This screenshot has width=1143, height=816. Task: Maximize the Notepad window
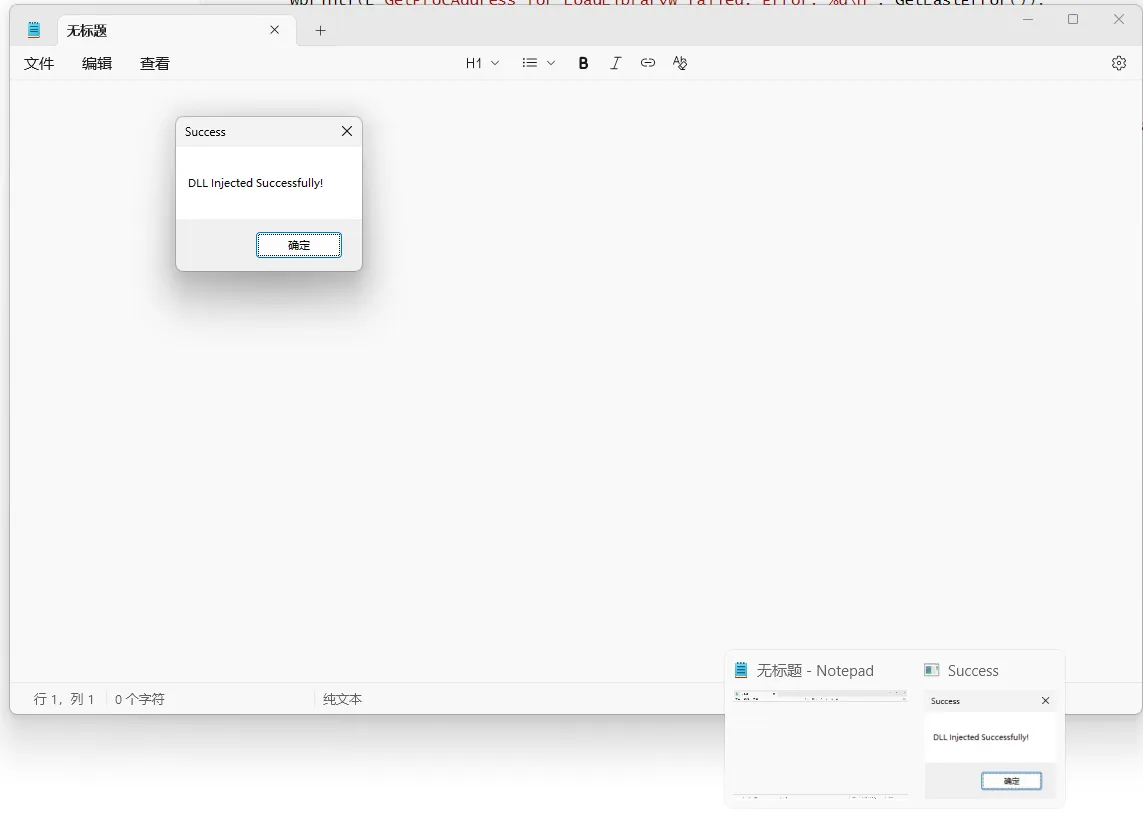[x=1073, y=19]
